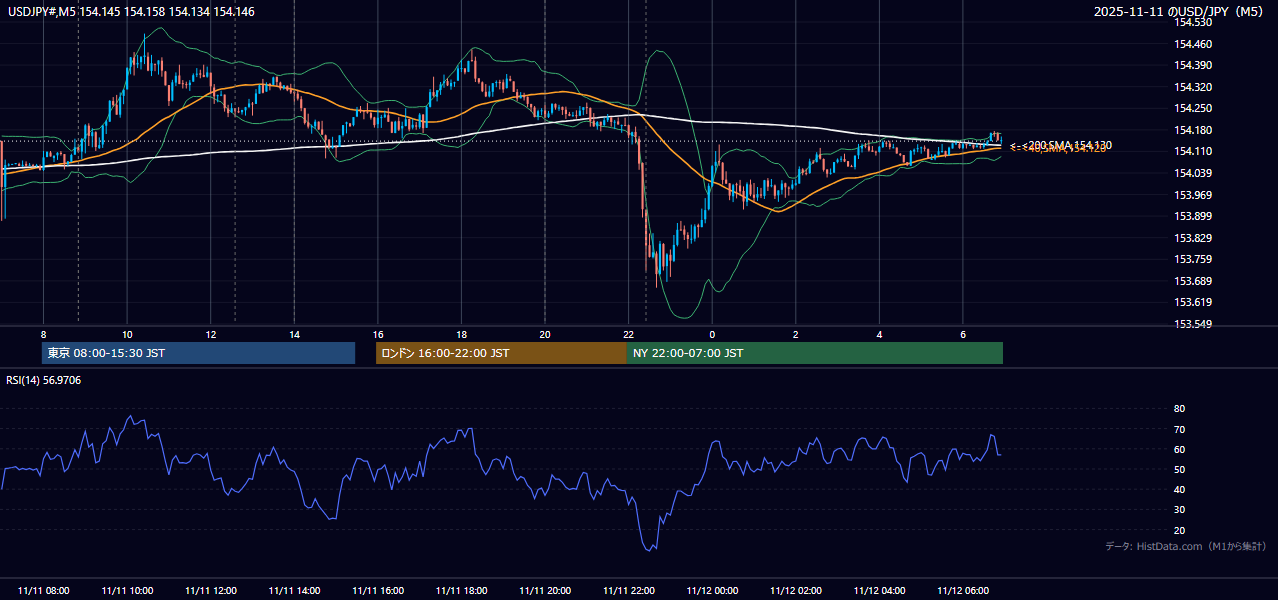Click price axis label 154.039
Viewport: 1278px width, 600px height.
[x=1193, y=173]
